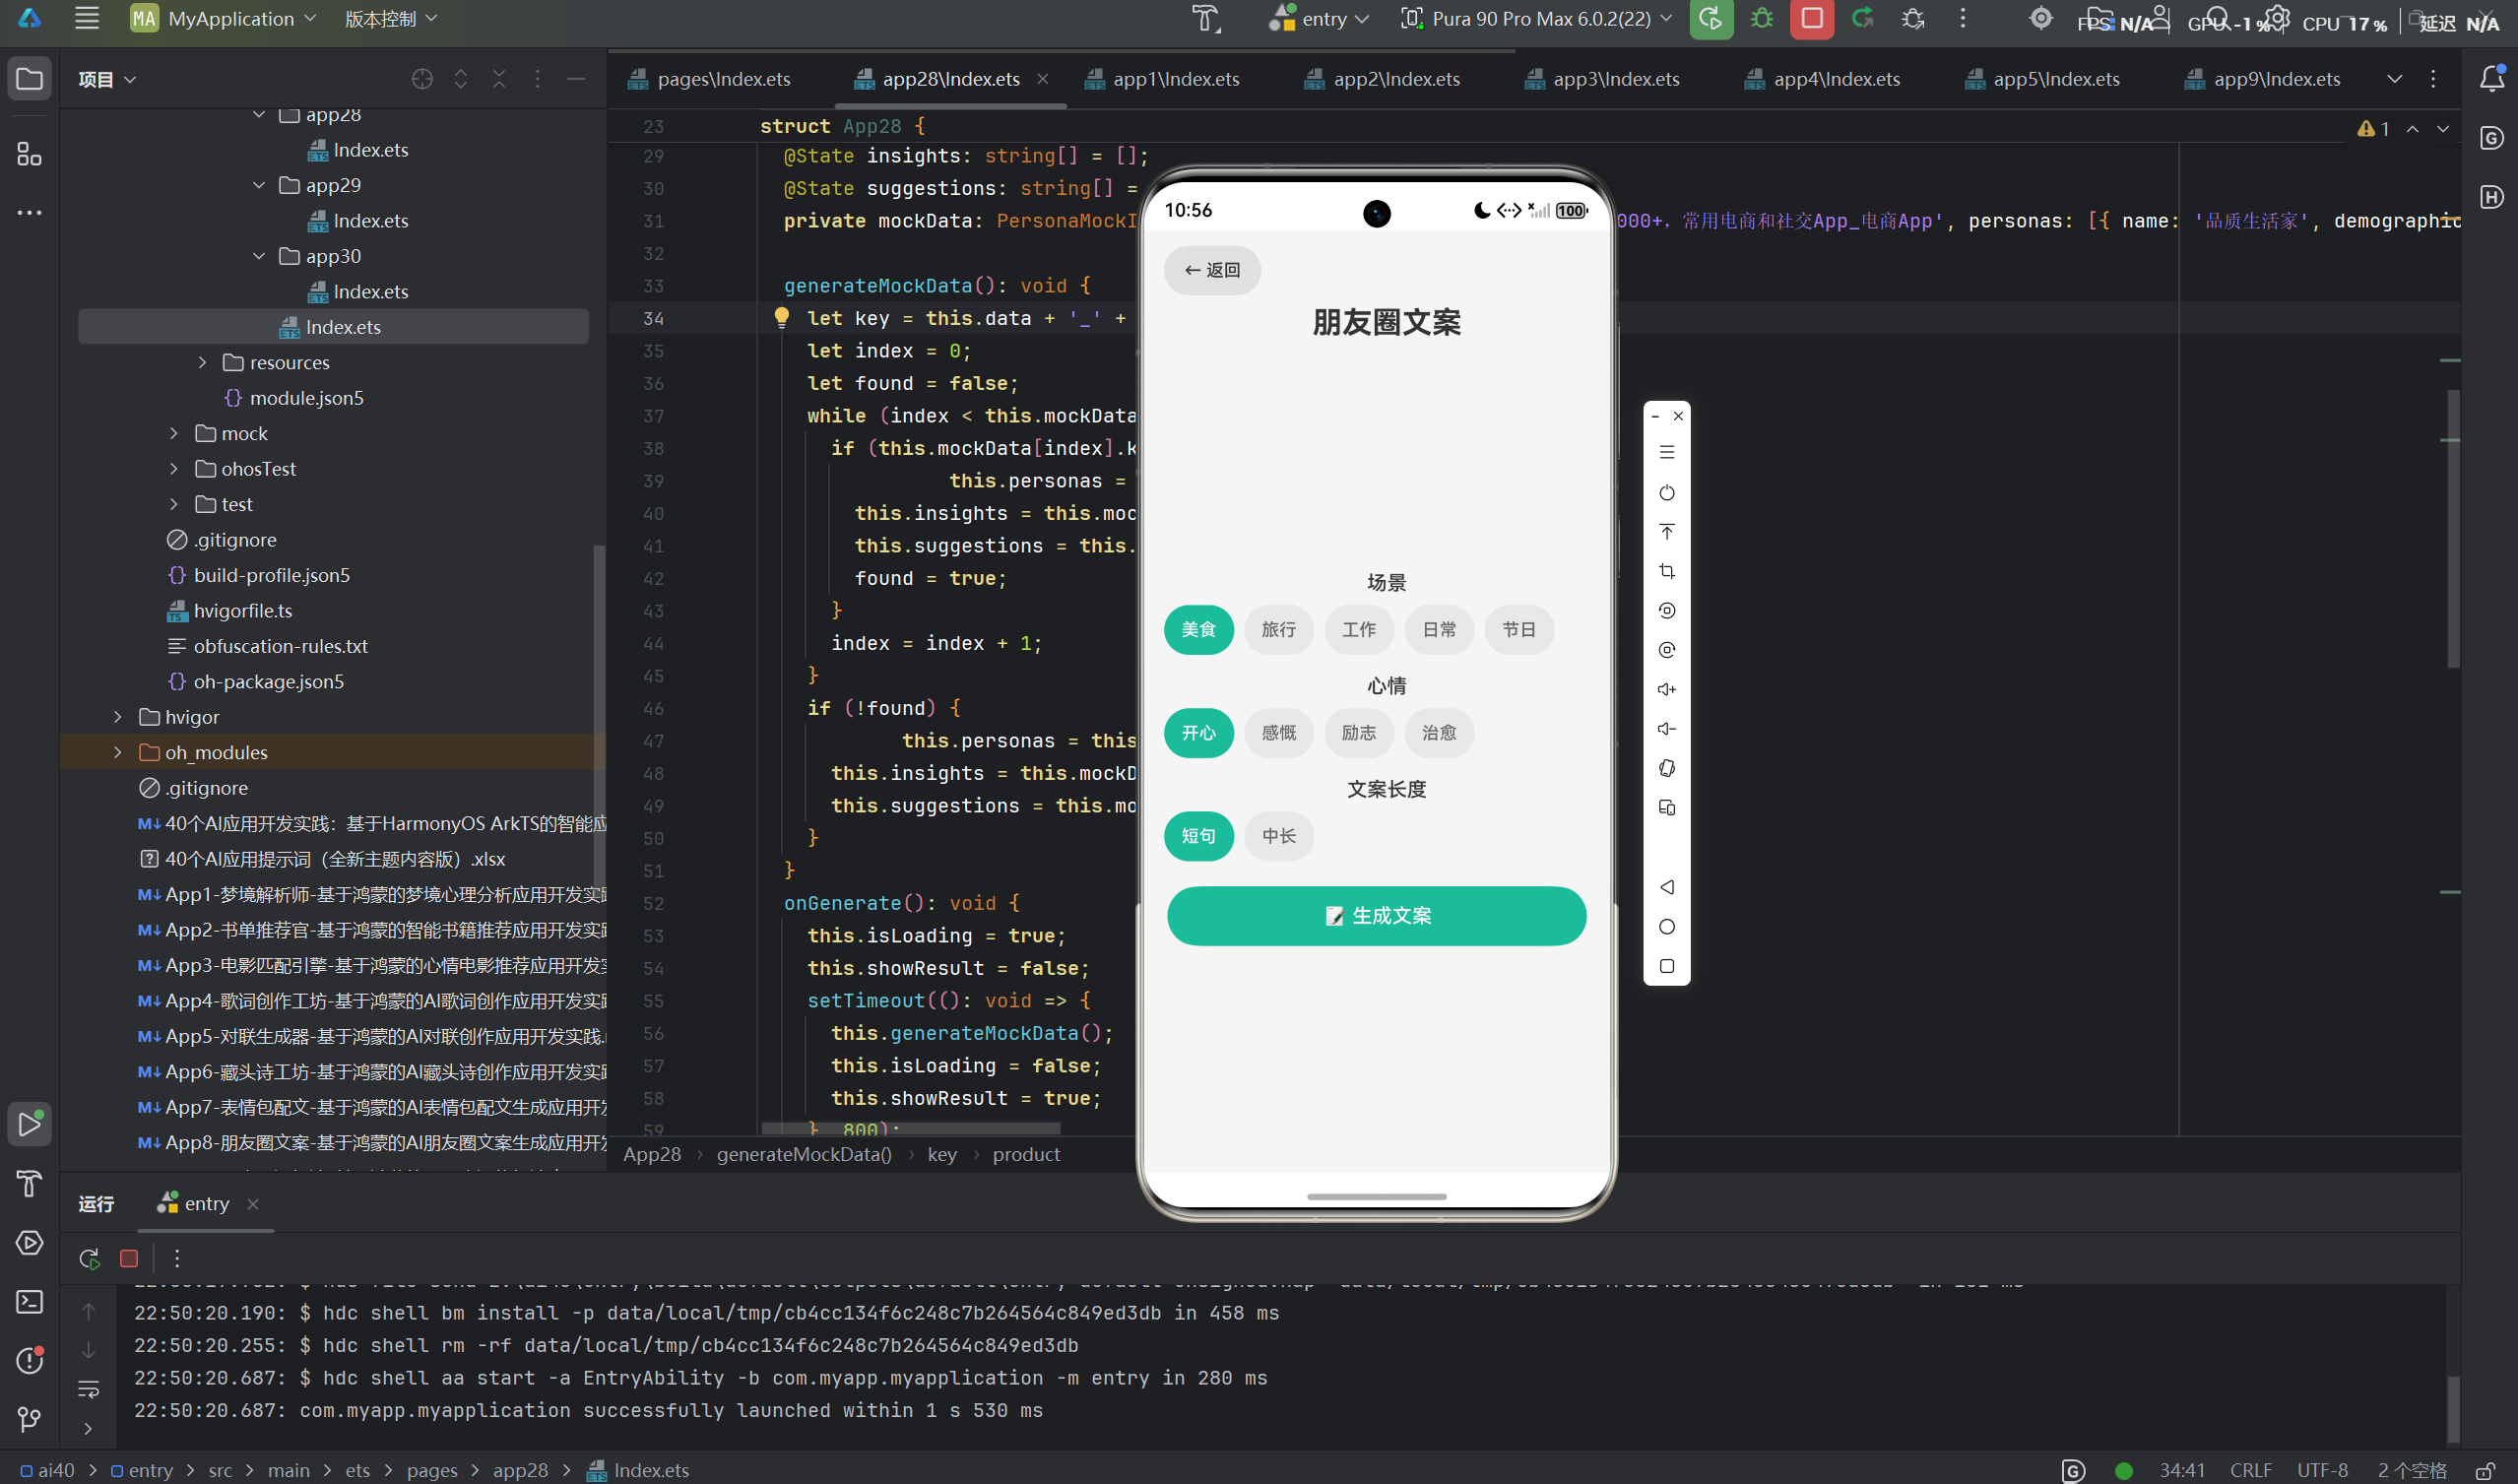This screenshot has width=2518, height=1484.
Task: Click the build hammer icon in top toolbar
Action: pos(1206,18)
